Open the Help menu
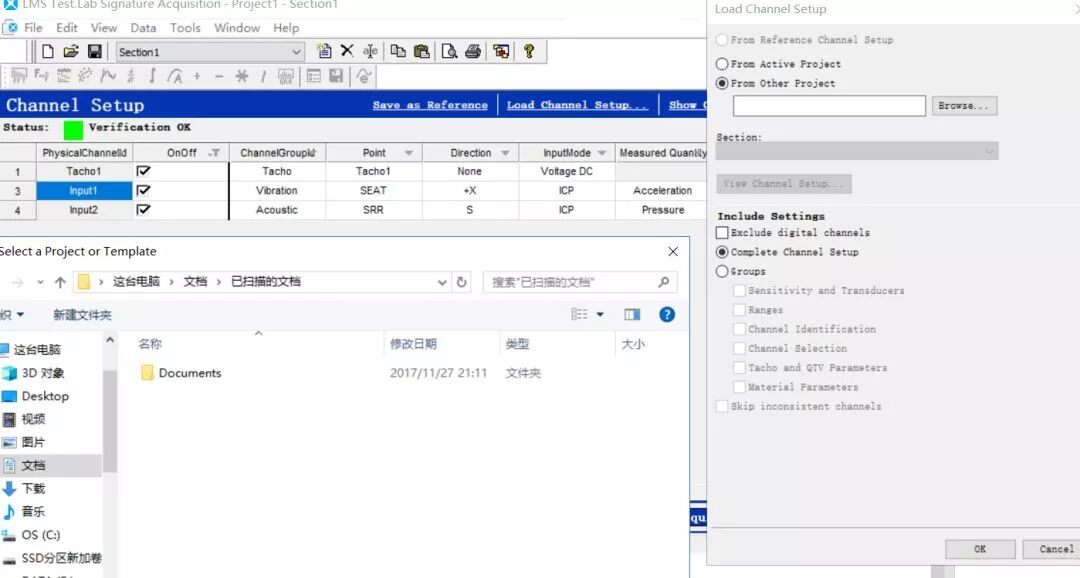 (x=286, y=28)
